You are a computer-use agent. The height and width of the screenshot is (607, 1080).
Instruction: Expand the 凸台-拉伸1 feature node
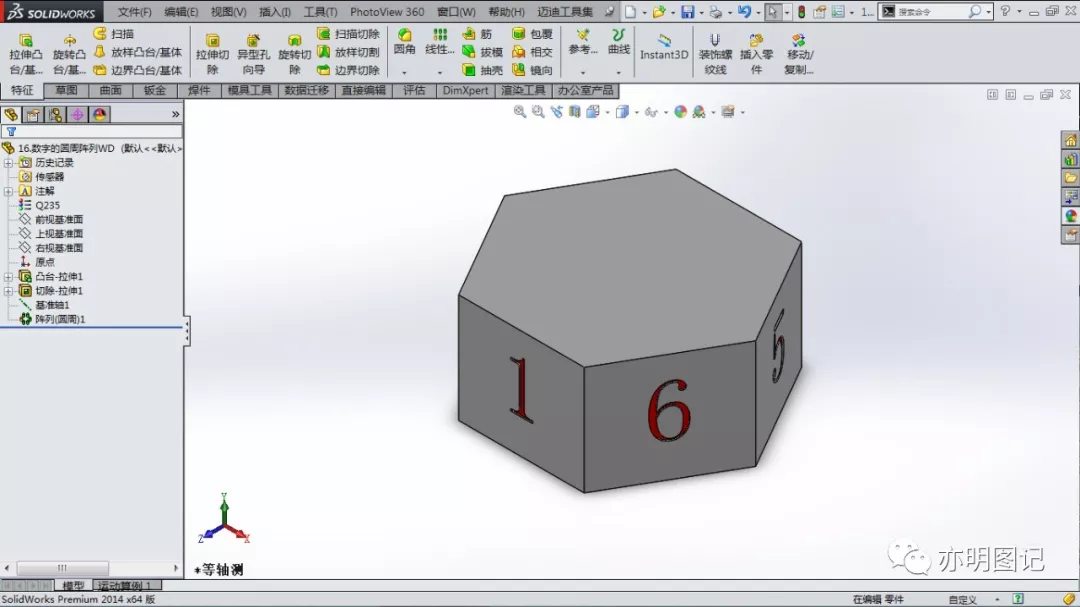8,276
